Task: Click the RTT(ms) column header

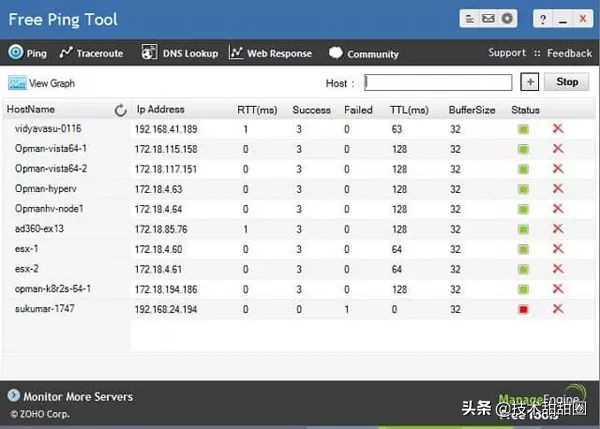Action: pyautogui.click(x=257, y=110)
